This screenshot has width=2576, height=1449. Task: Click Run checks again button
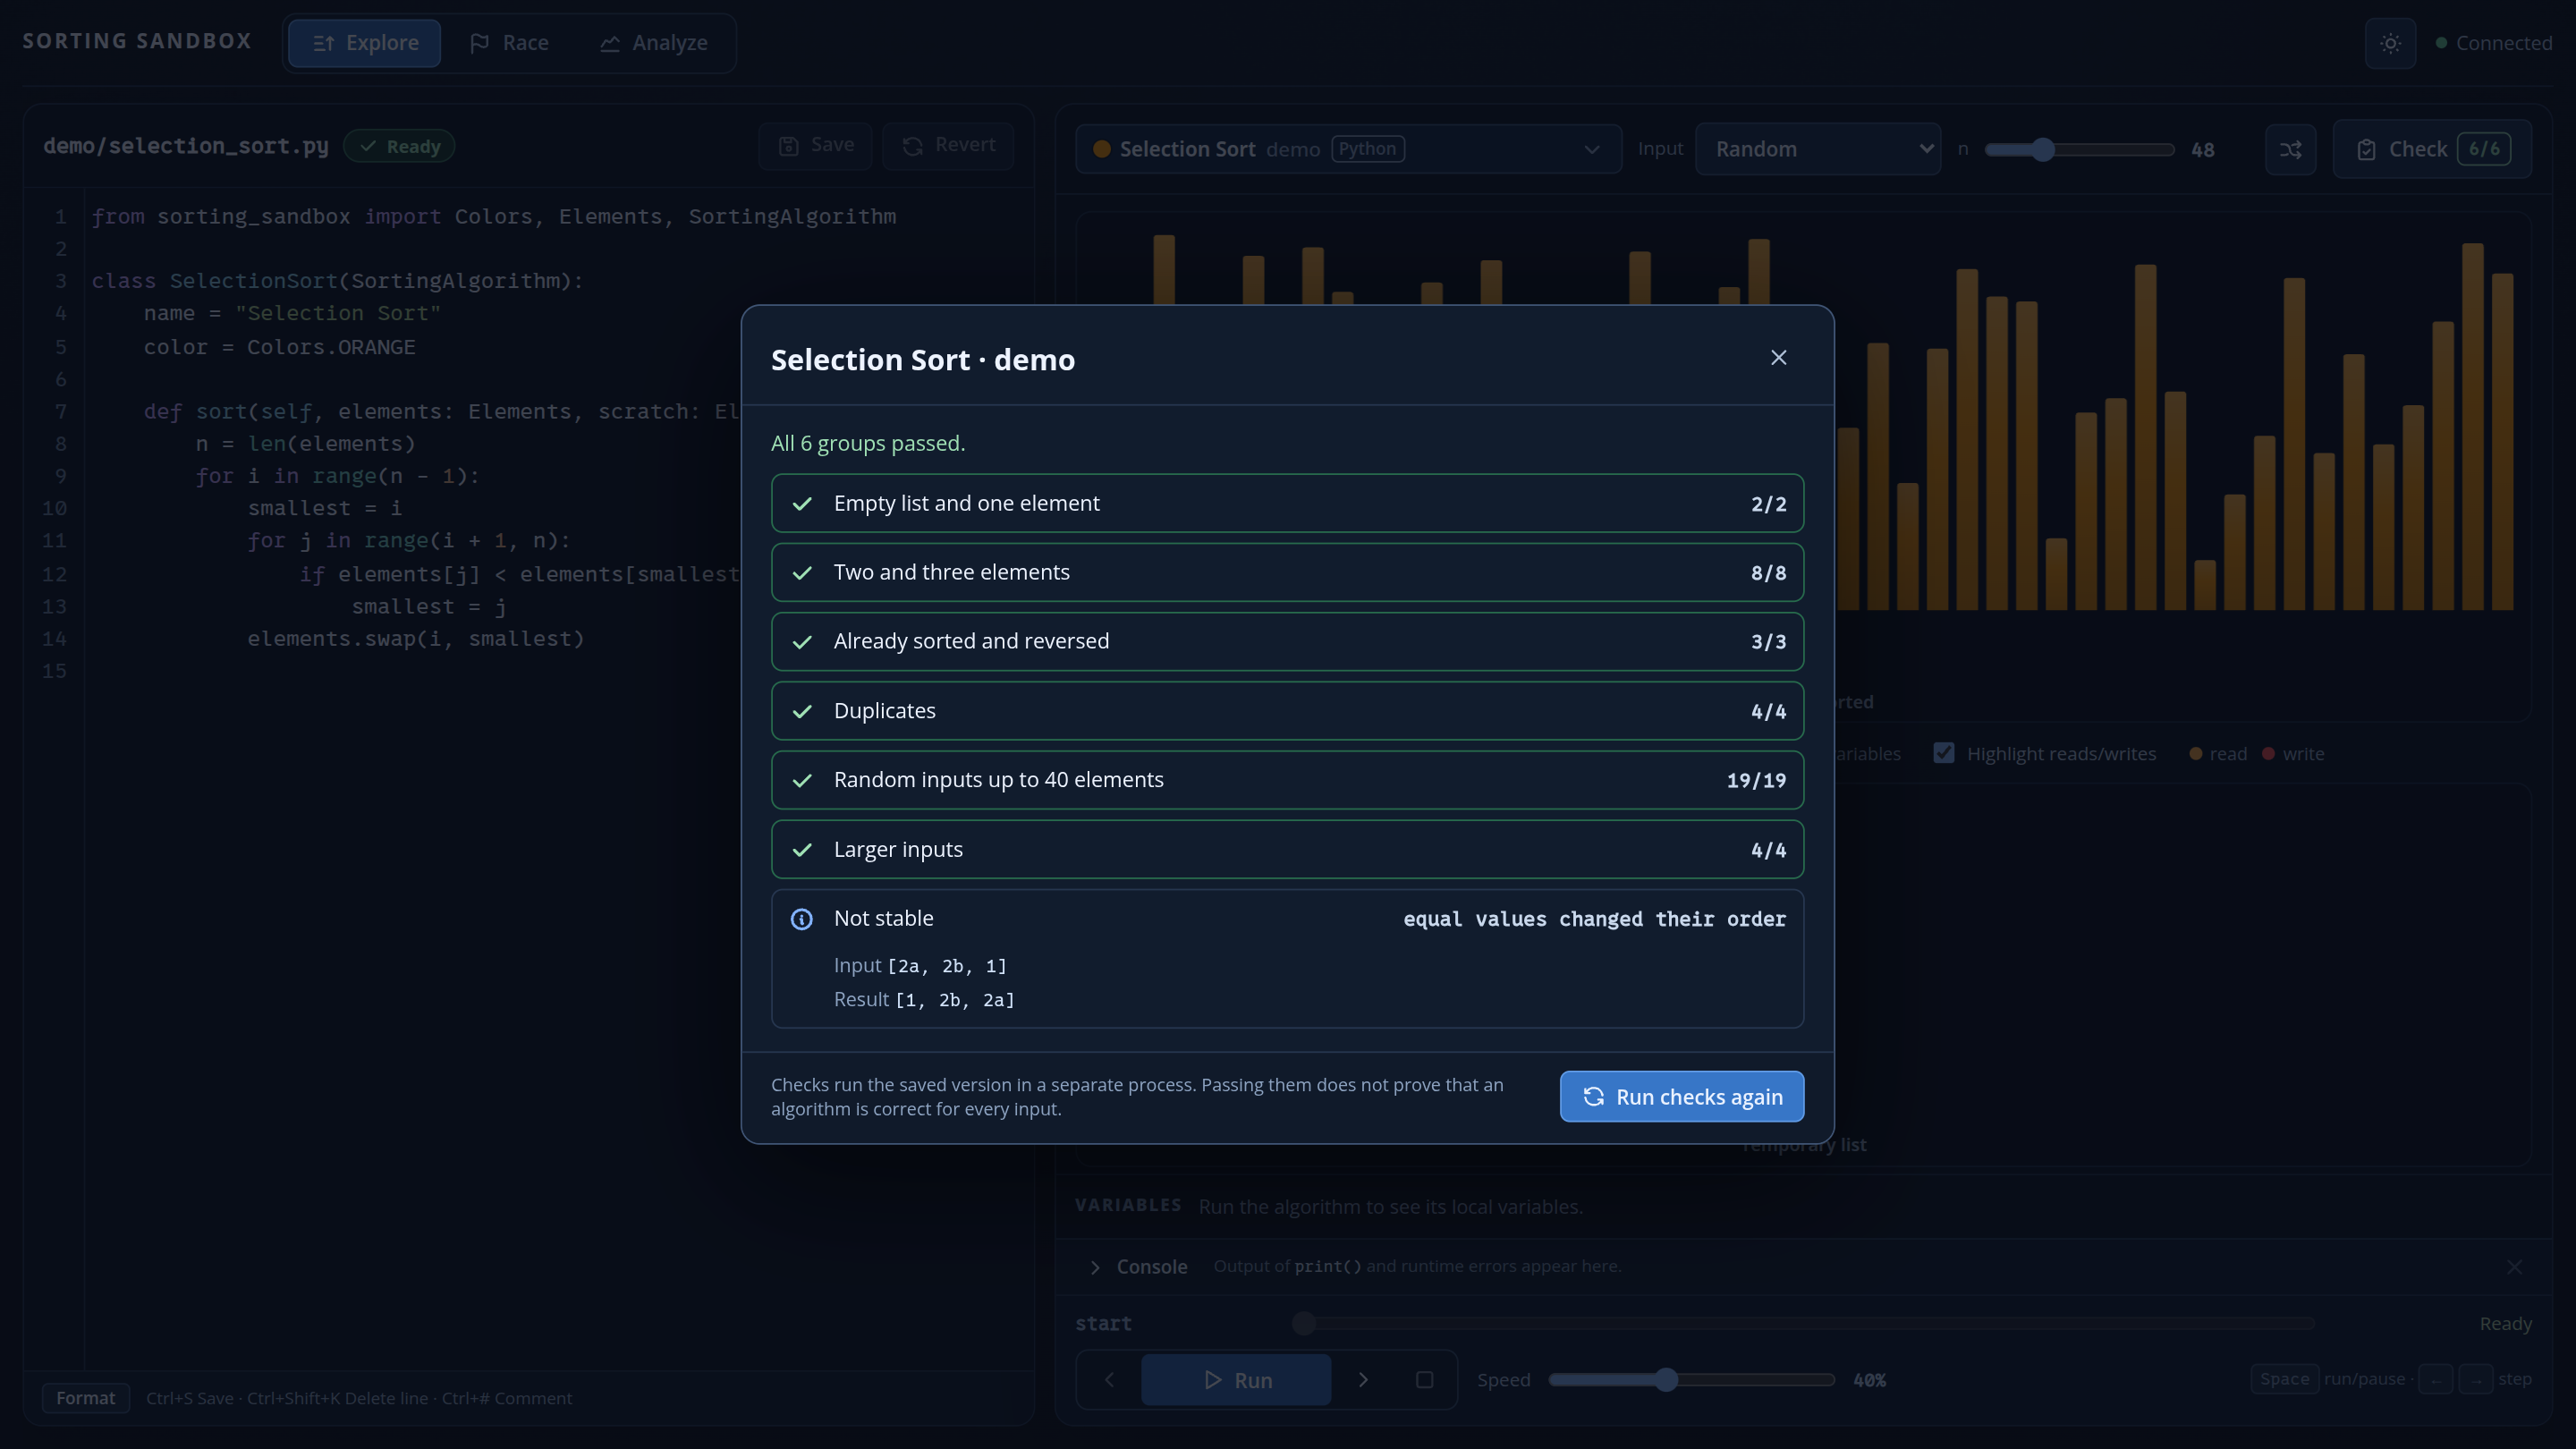tap(1682, 1097)
